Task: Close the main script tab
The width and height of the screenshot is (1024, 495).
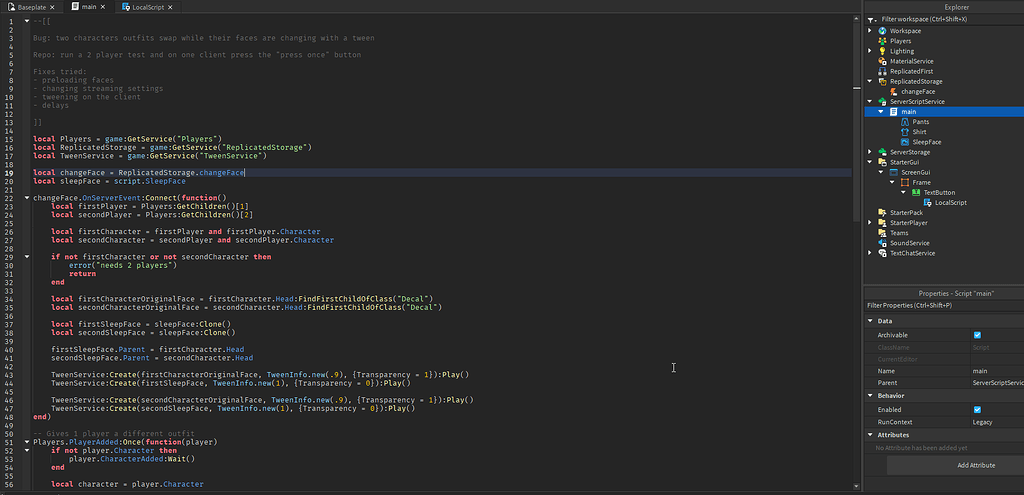Action: point(105,7)
